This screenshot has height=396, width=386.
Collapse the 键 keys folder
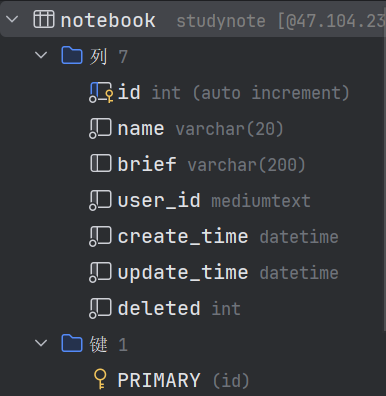(41, 343)
